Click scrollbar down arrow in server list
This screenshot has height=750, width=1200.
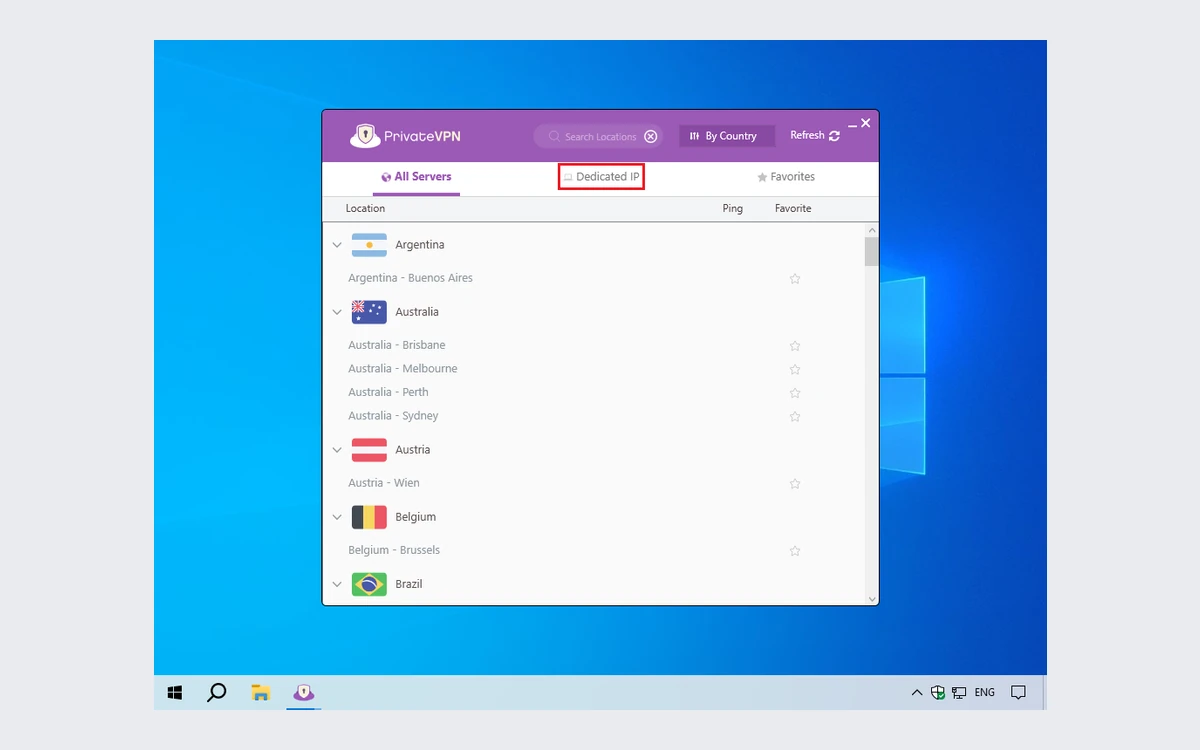click(x=872, y=599)
